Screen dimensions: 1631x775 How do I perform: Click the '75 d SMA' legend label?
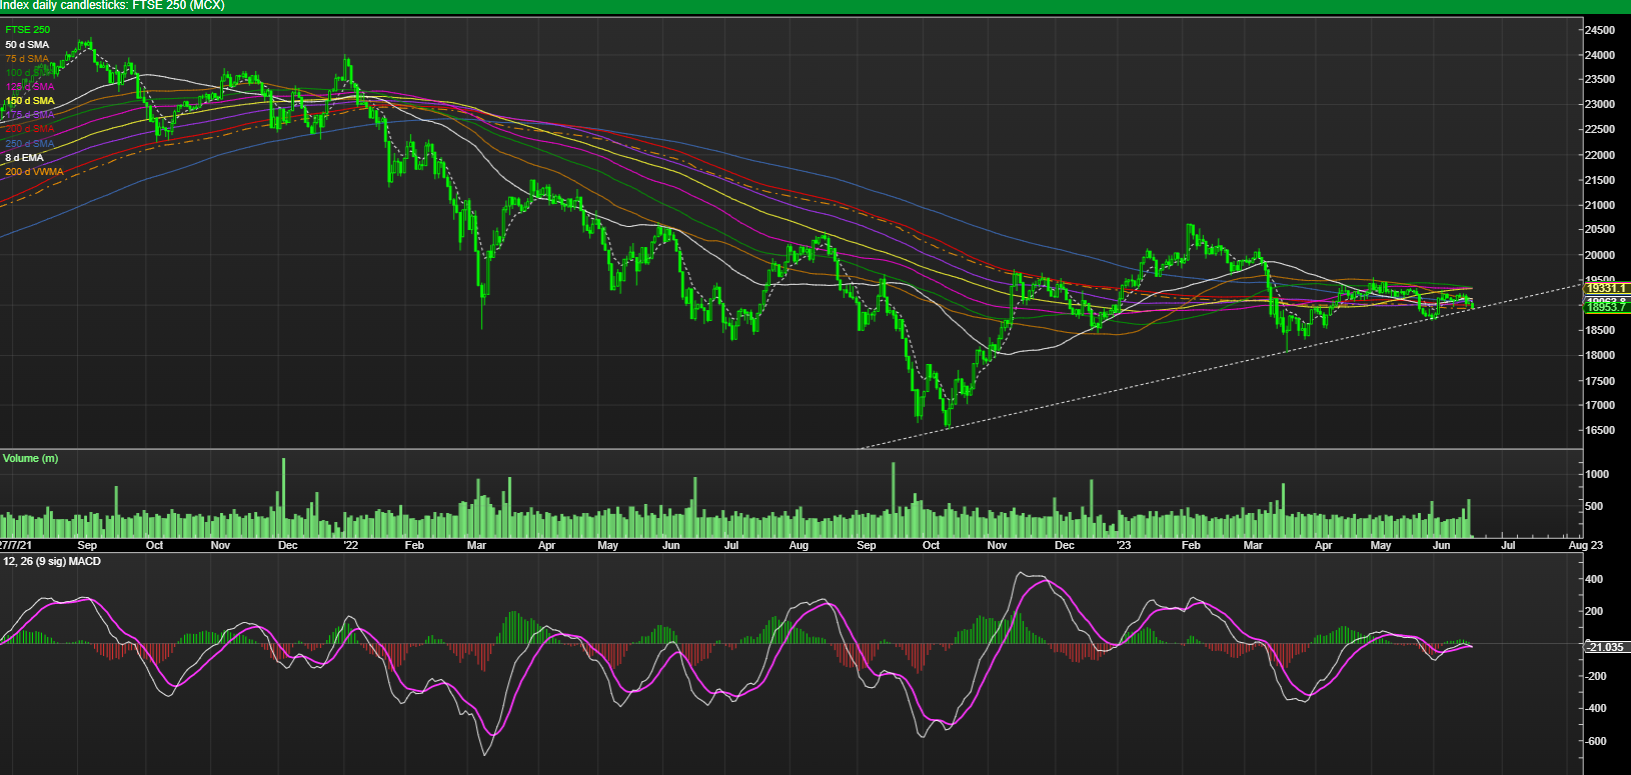pyautogui.click(x=27, y=59)
